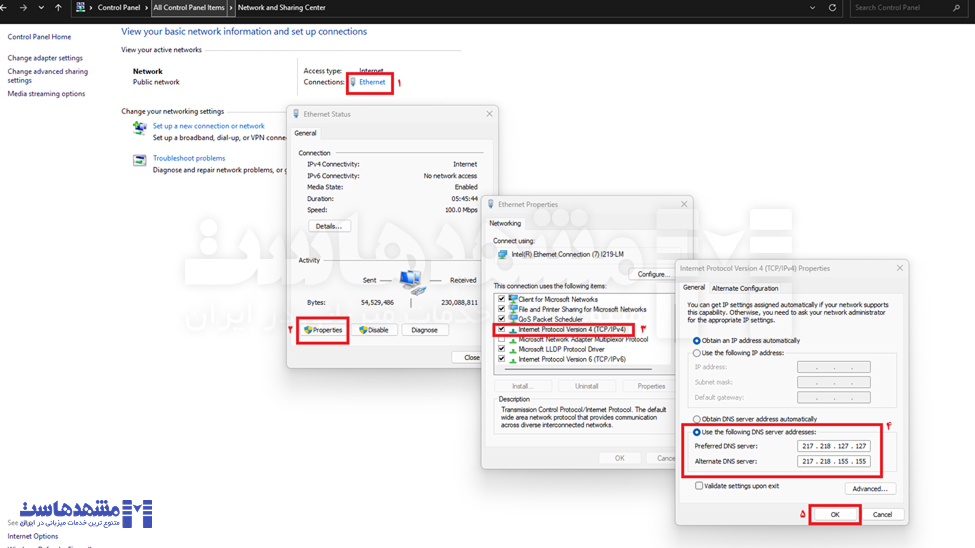The width and height of the screenshot is (975, 548).
Task: Select Microsoft LLDP Protocol Driver item
Action: [x=561, y=350]
